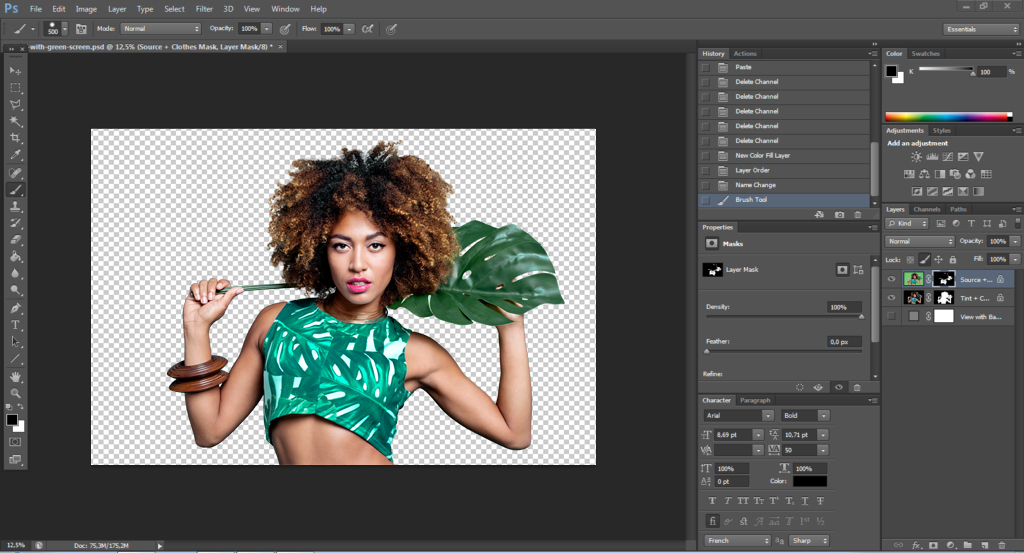Select the Rectangular Marquee tool
Screen dimensions: 1024x553
tap(15, 87)
